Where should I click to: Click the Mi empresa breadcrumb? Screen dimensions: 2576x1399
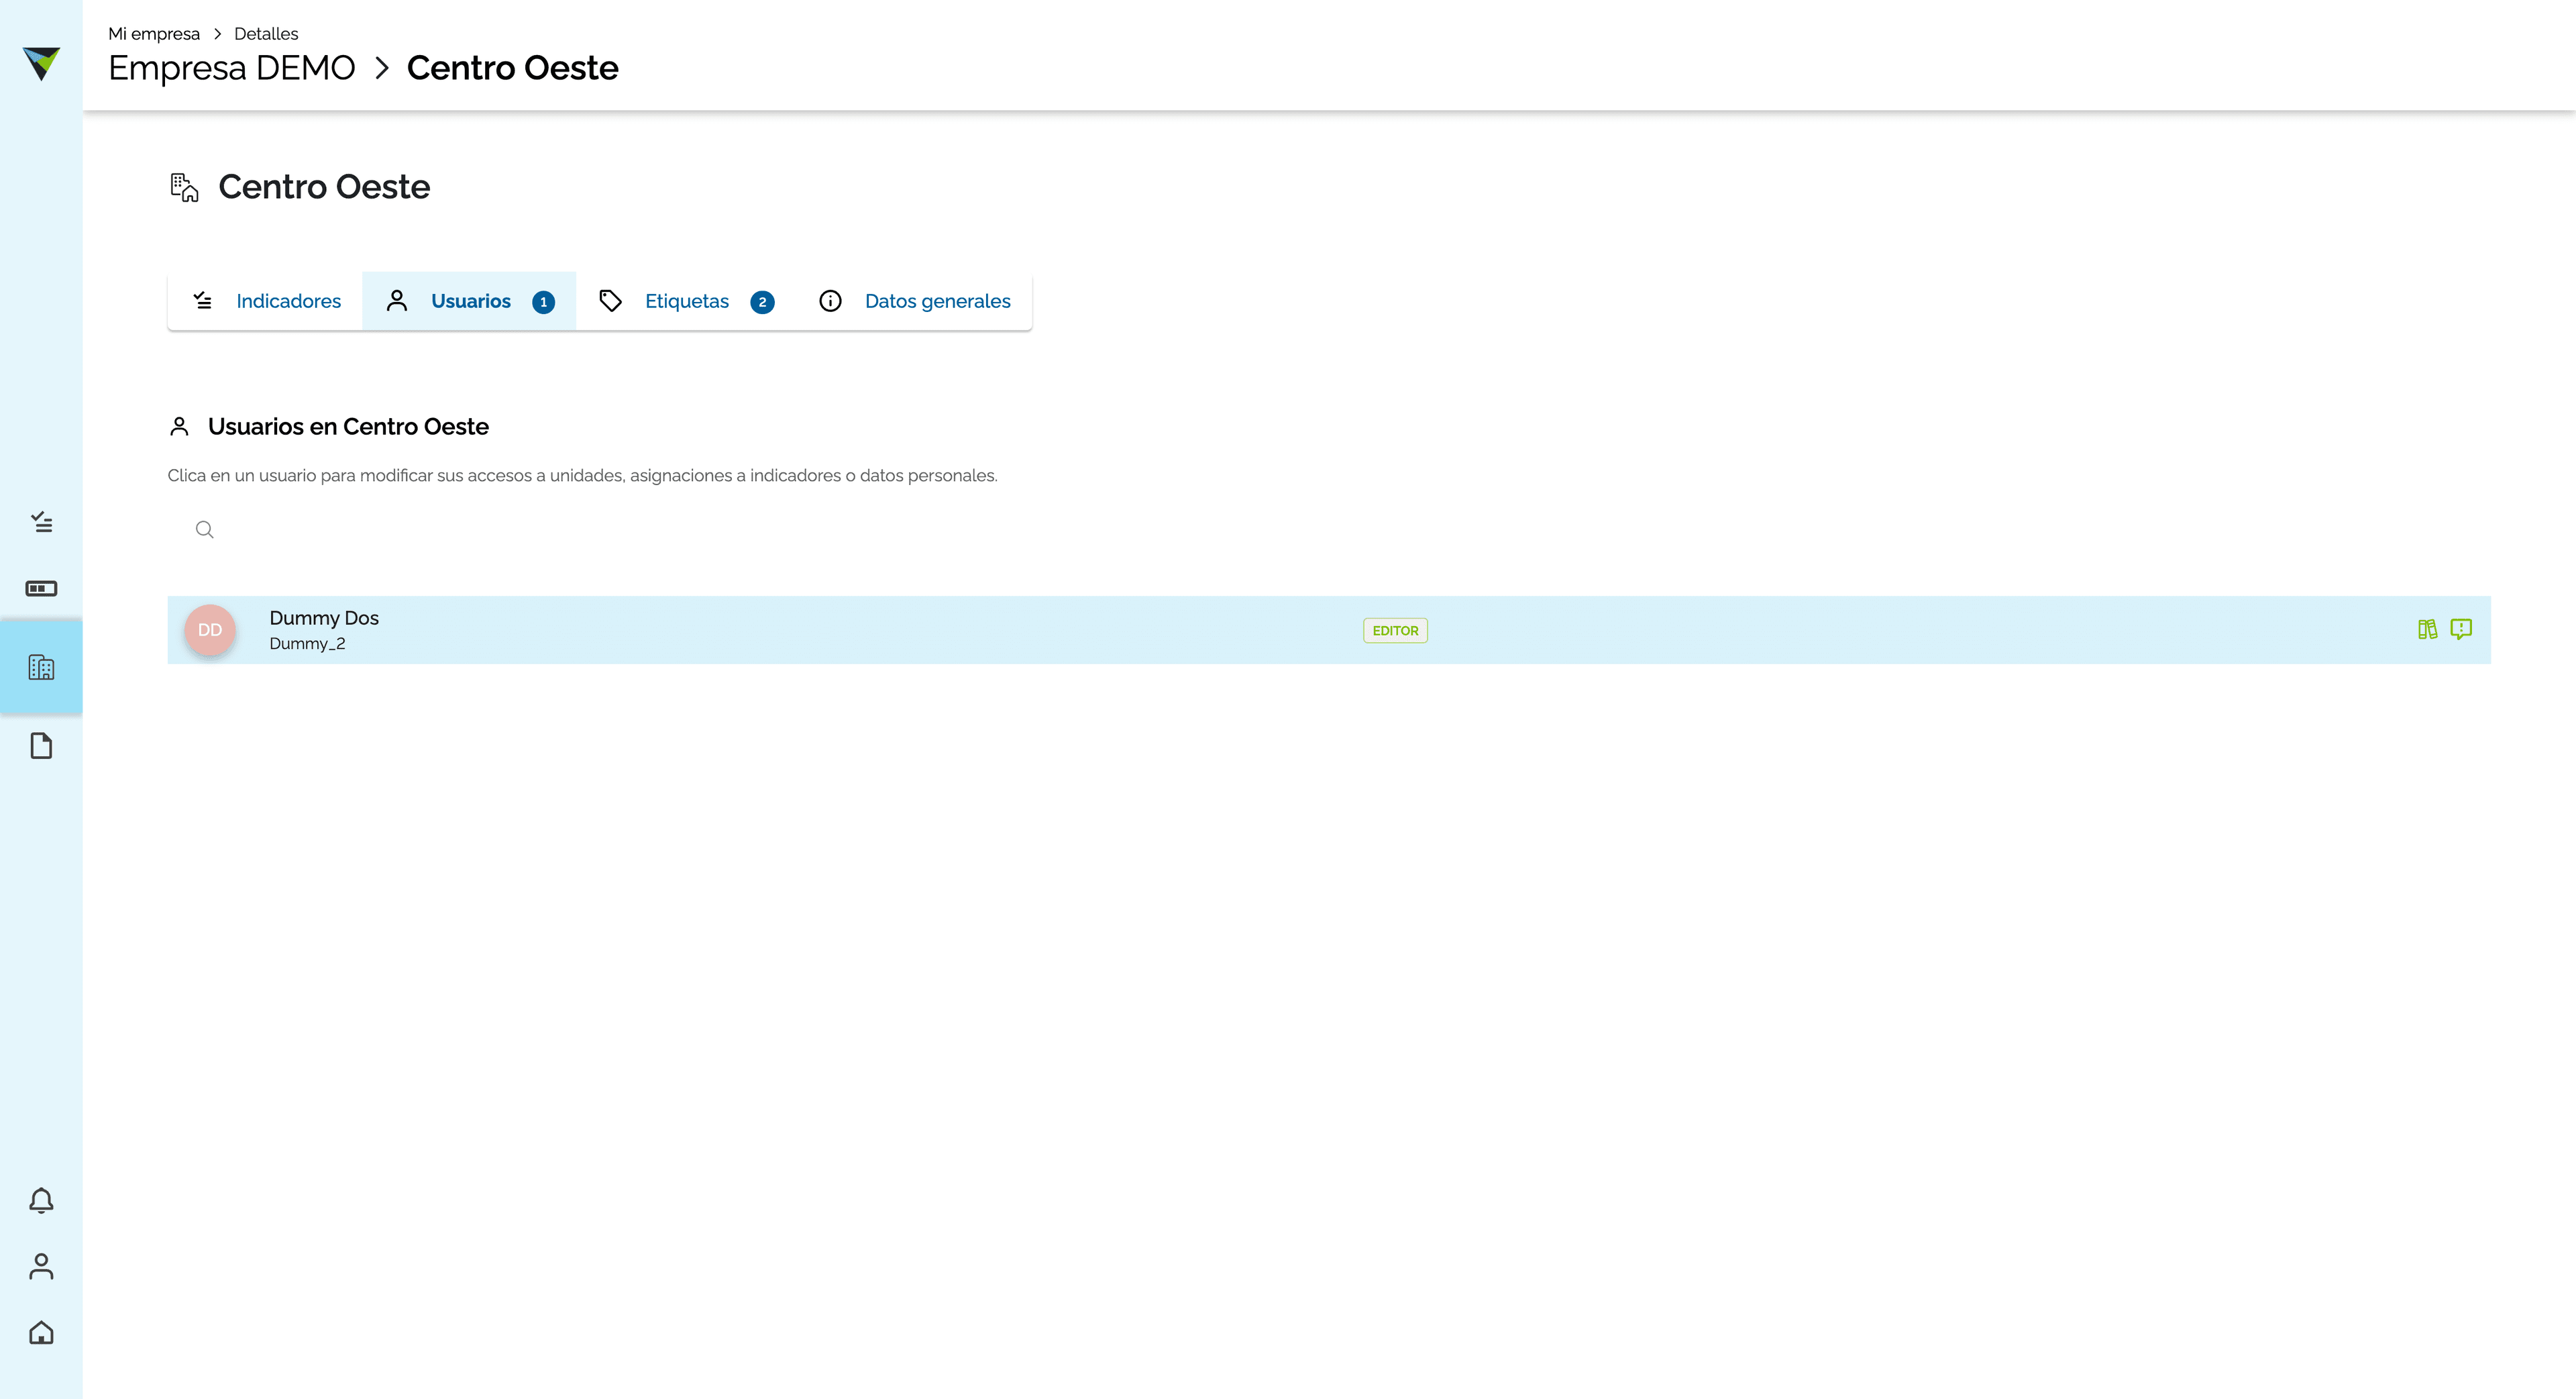(154, 34)
